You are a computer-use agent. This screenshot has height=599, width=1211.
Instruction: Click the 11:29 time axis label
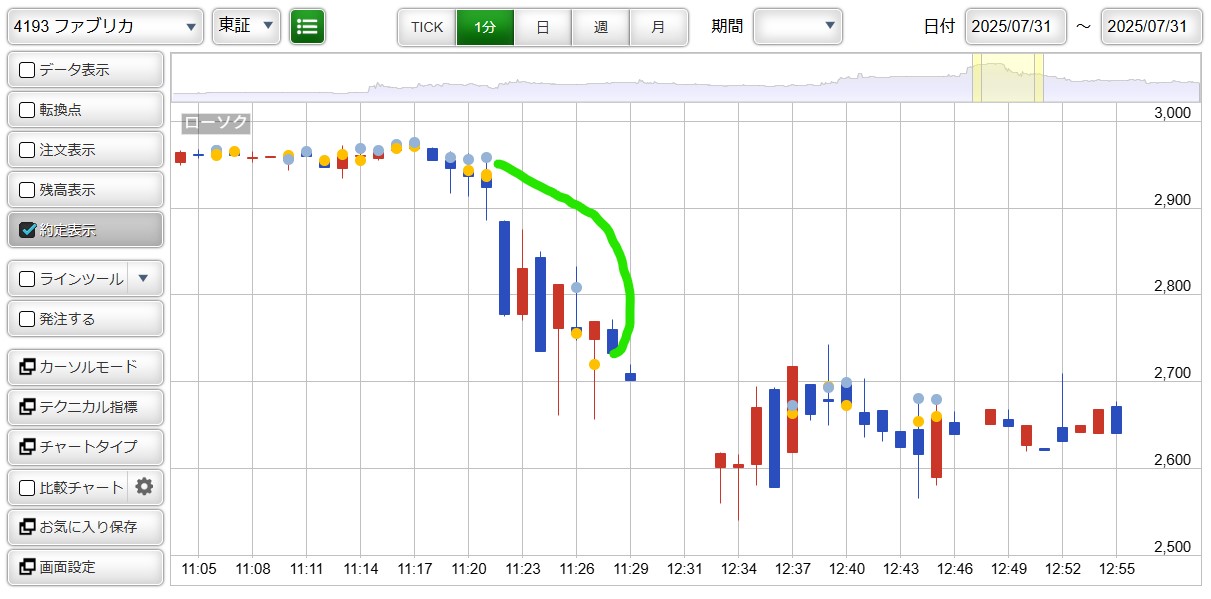[630, 568]
